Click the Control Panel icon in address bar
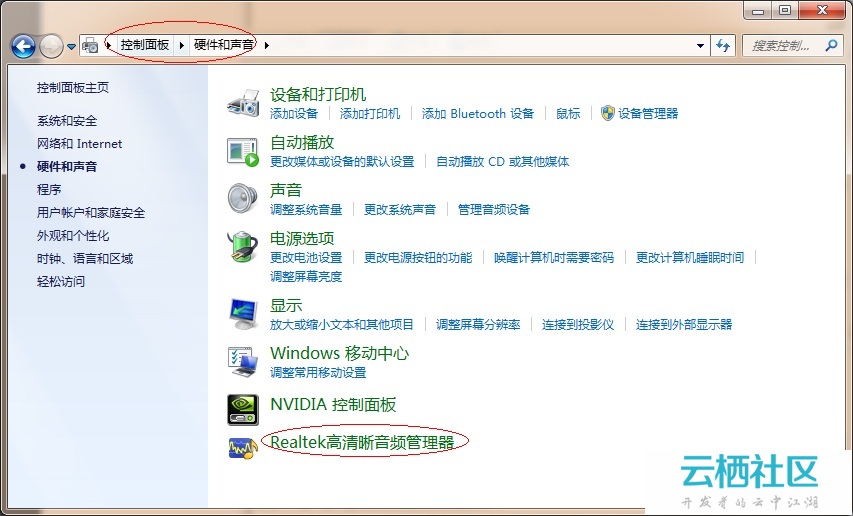Viewport: 853px width, 516px height. tap(90, 45)
